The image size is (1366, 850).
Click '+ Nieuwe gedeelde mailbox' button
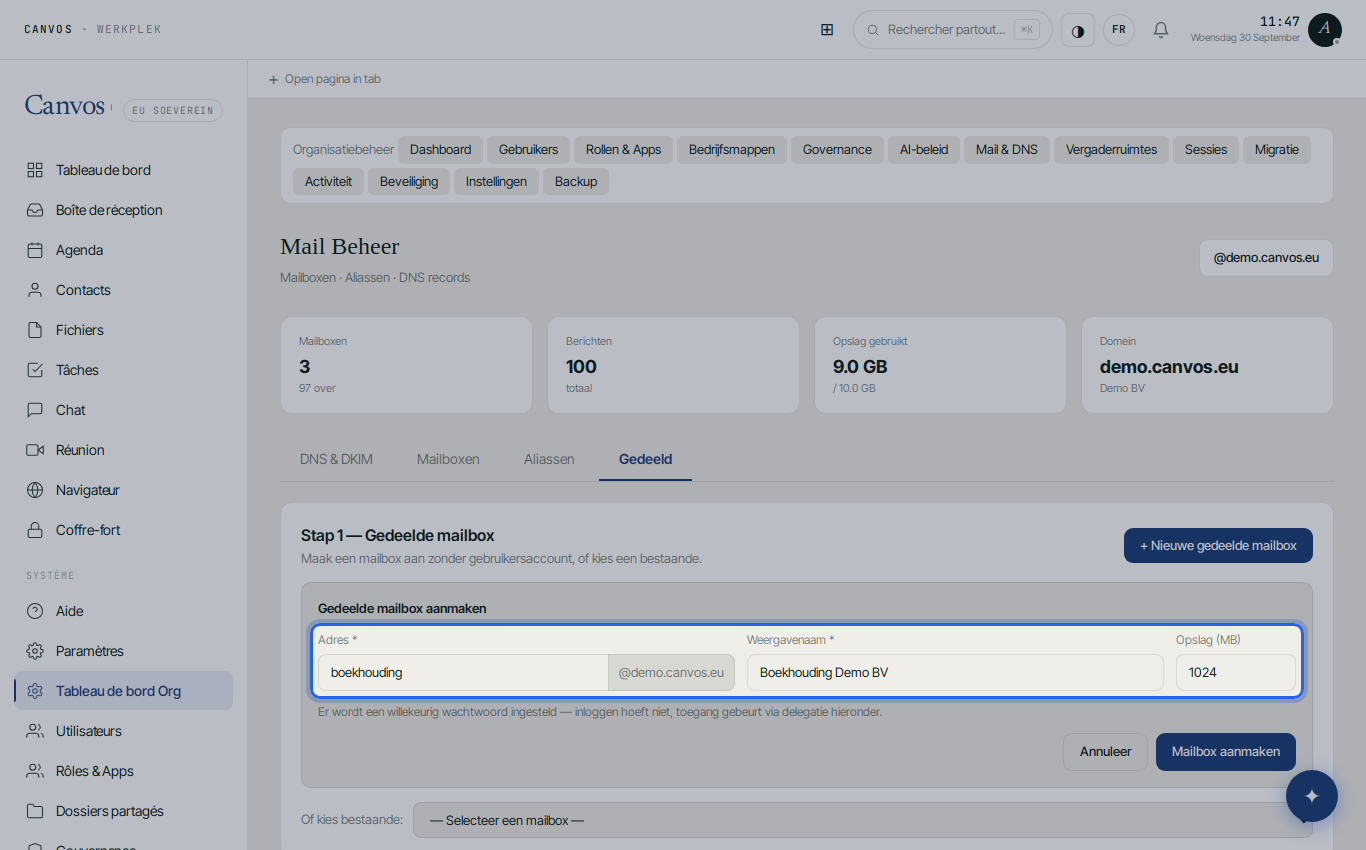(1218, 546)
